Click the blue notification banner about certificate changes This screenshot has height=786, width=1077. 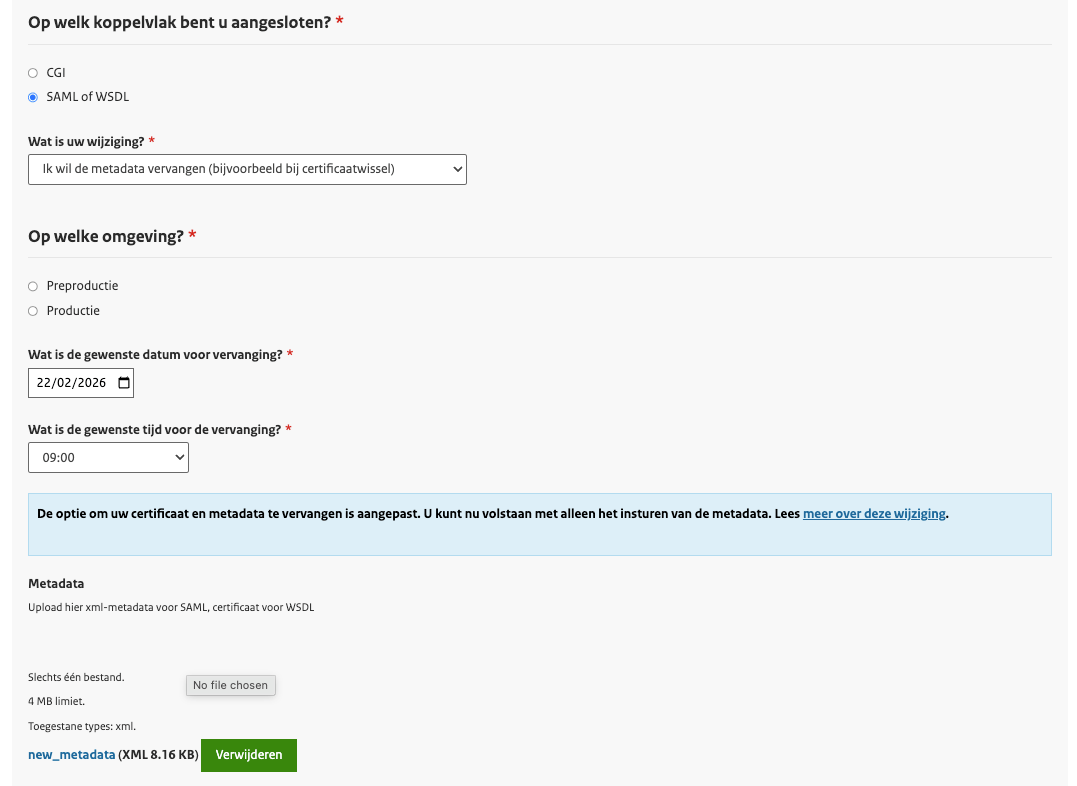point(538,524)
